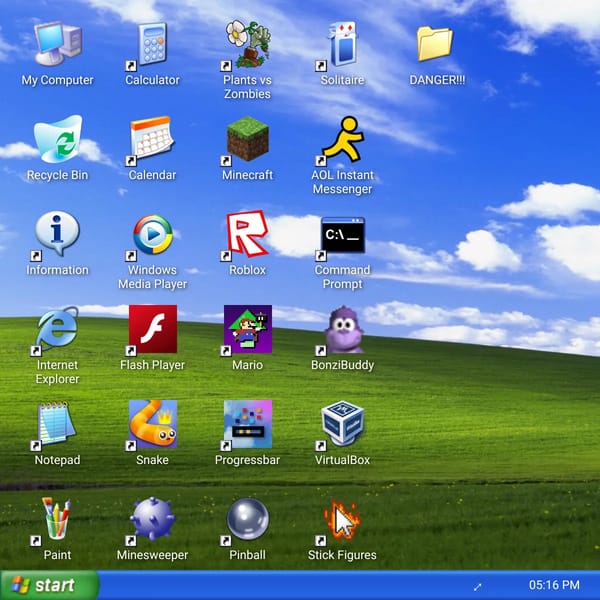Launch Windows Media Player shortcut
Image resolution: width=600 pixels, height=600 pixels.
click(x=153, y=234)
